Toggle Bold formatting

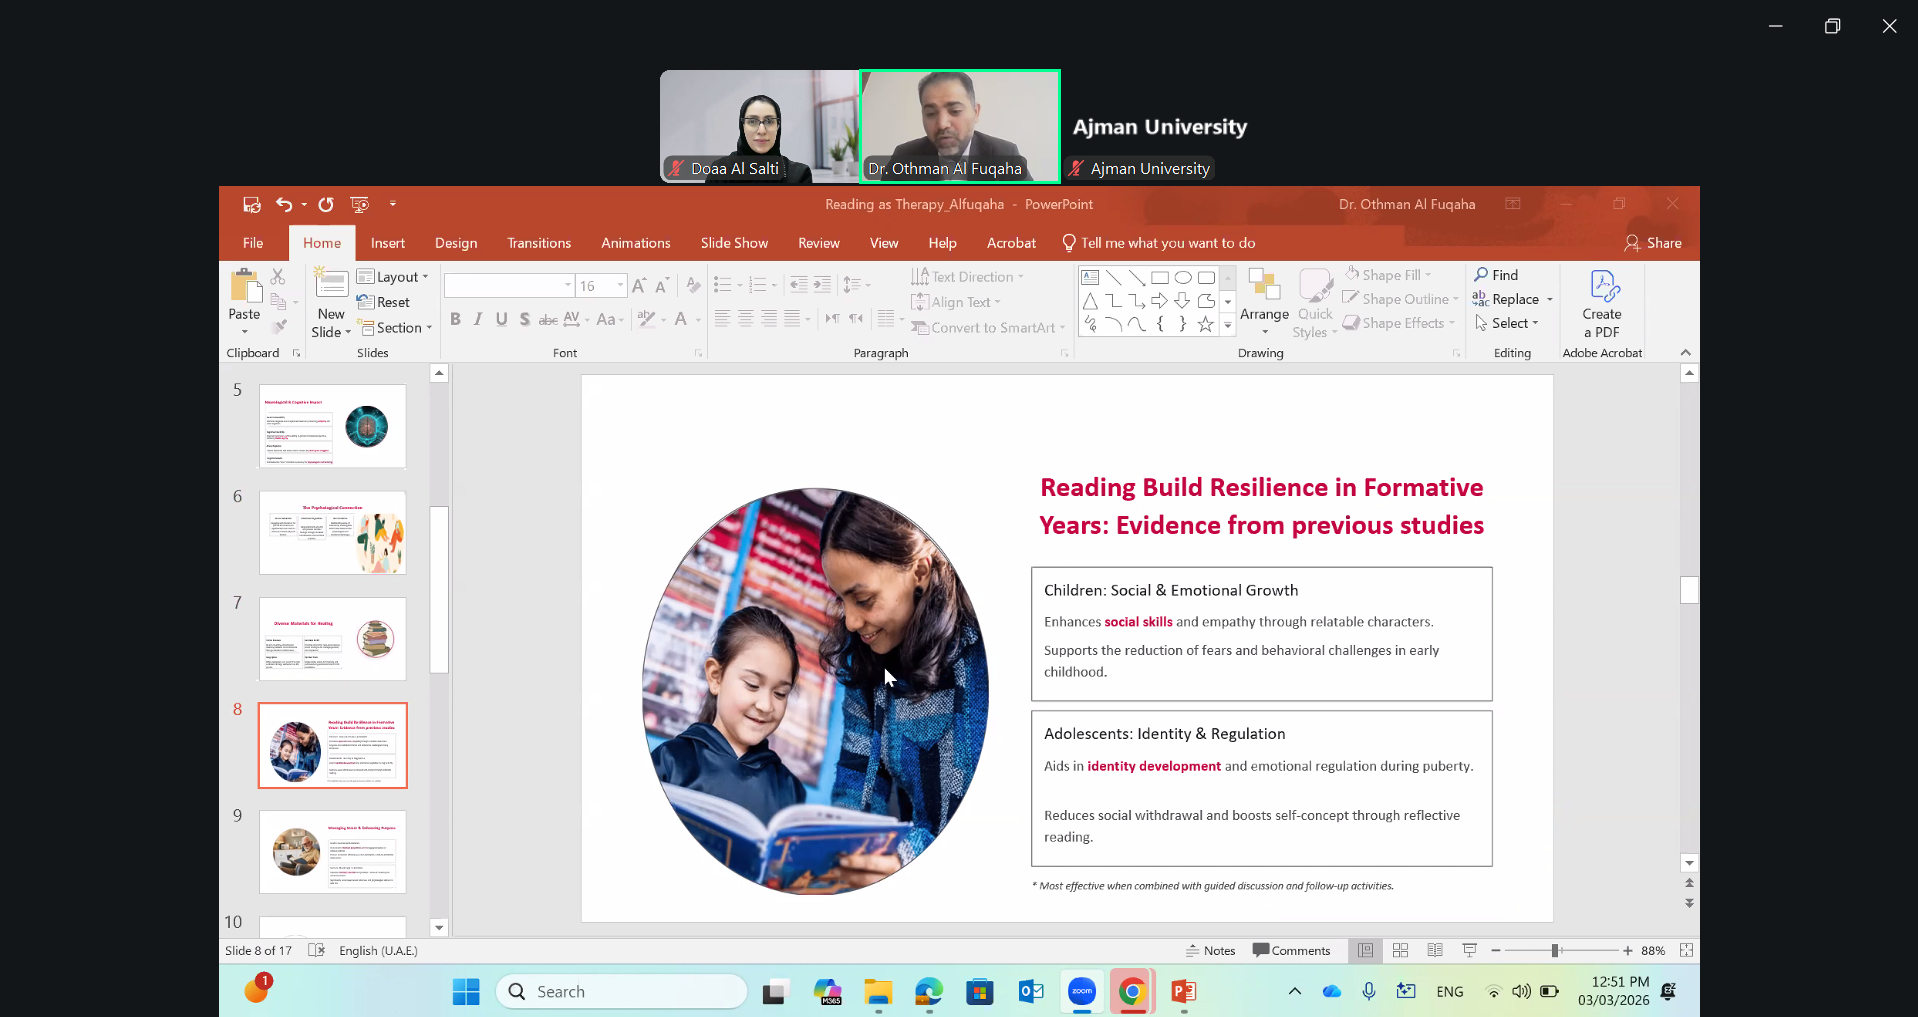coord(455,319)
